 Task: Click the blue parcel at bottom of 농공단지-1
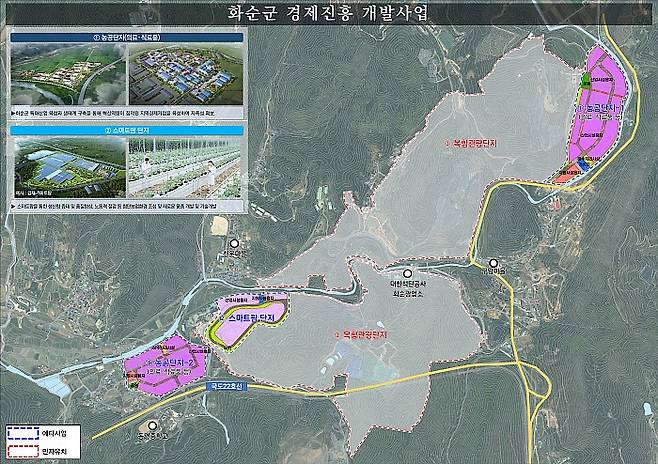tap(583, 164)
